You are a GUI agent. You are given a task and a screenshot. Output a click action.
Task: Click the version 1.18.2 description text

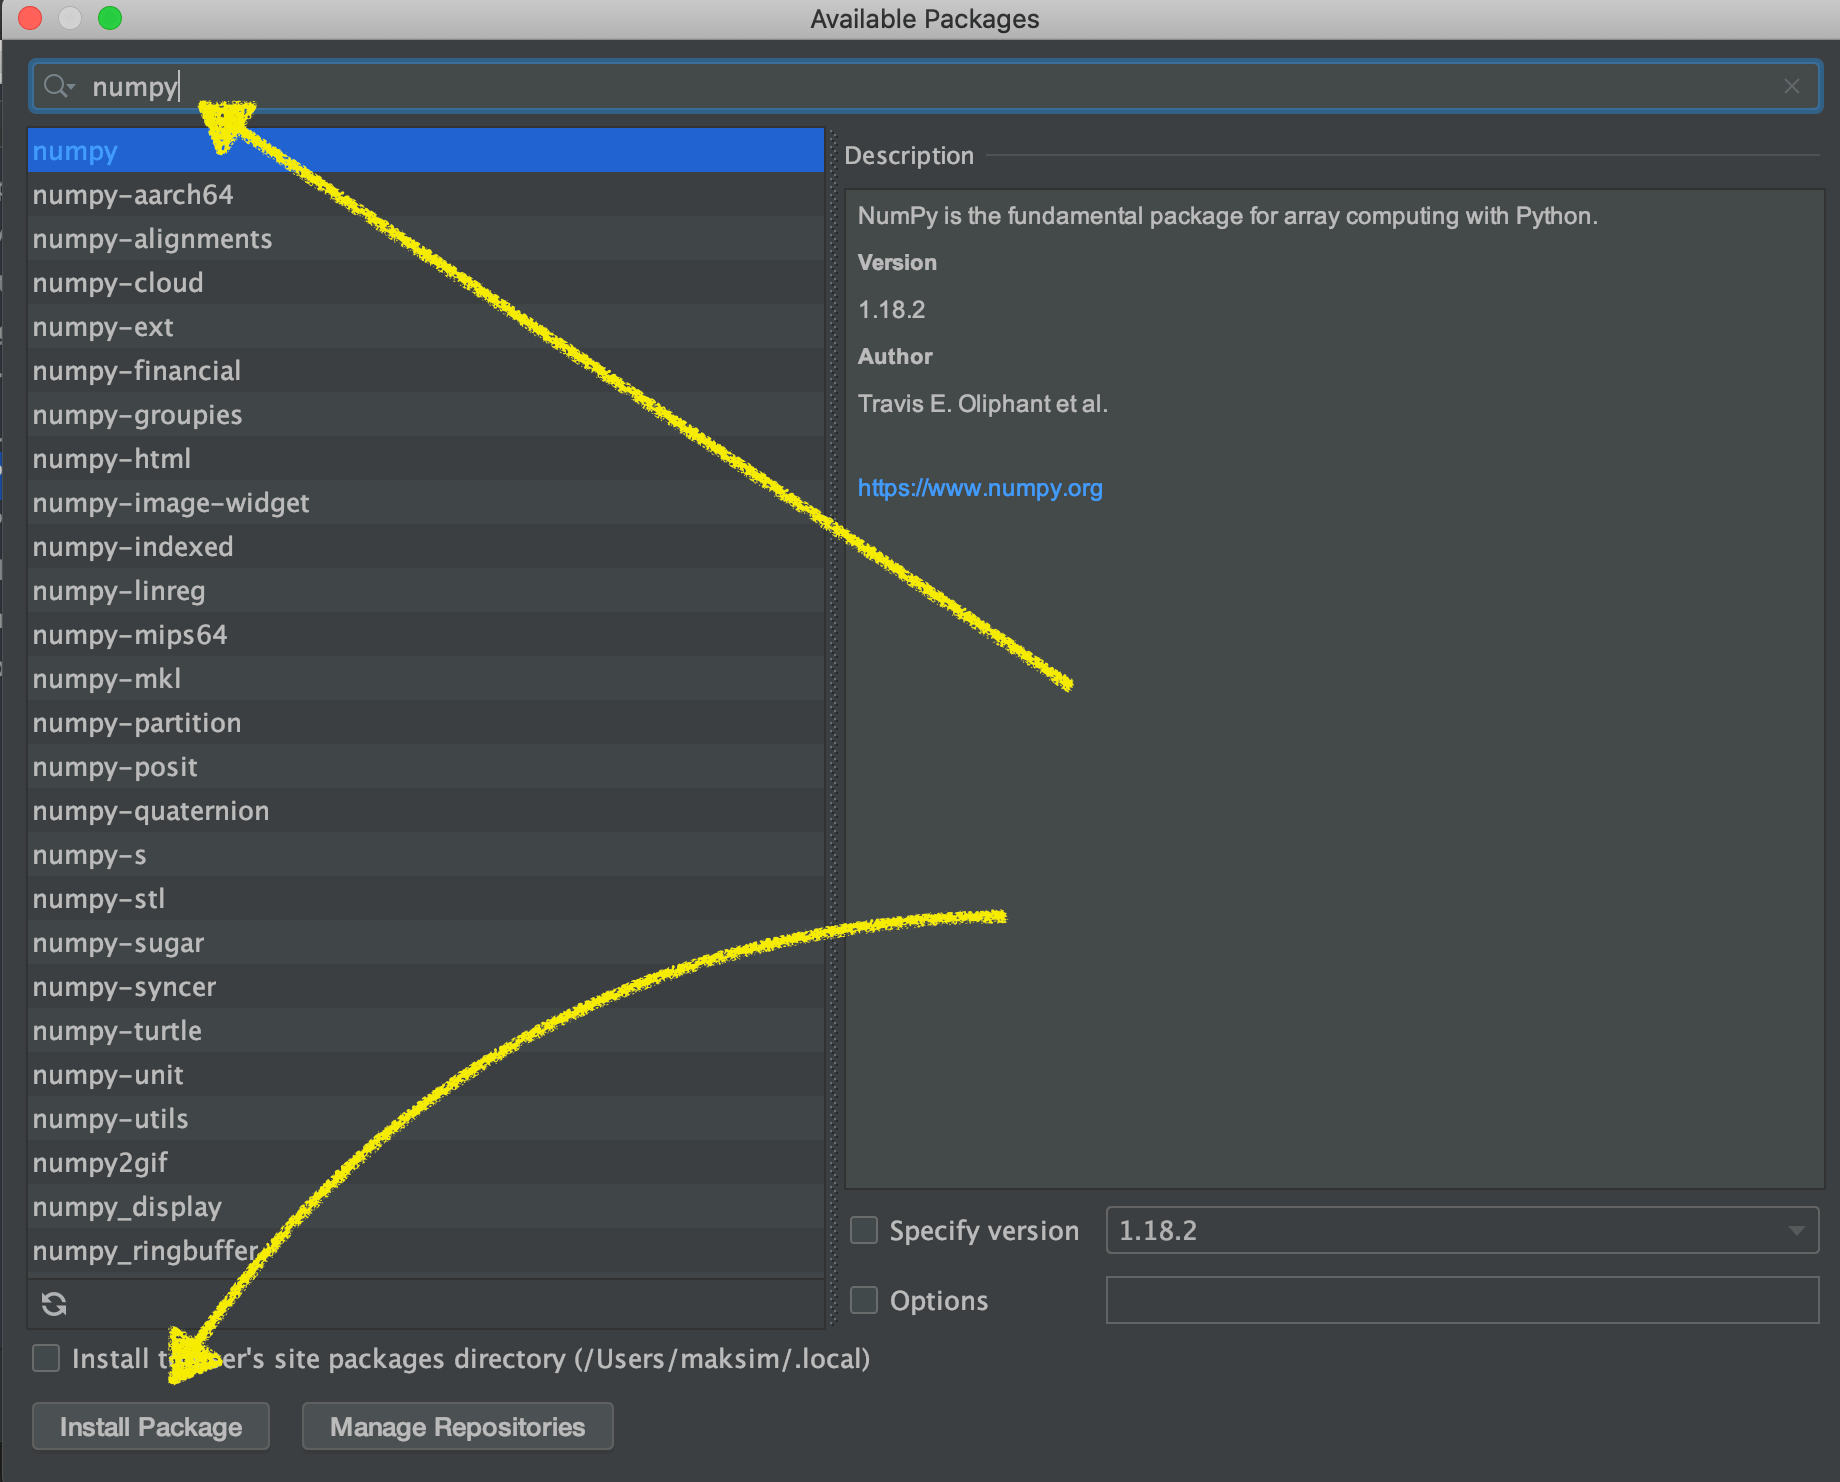[x=891, y=310]
